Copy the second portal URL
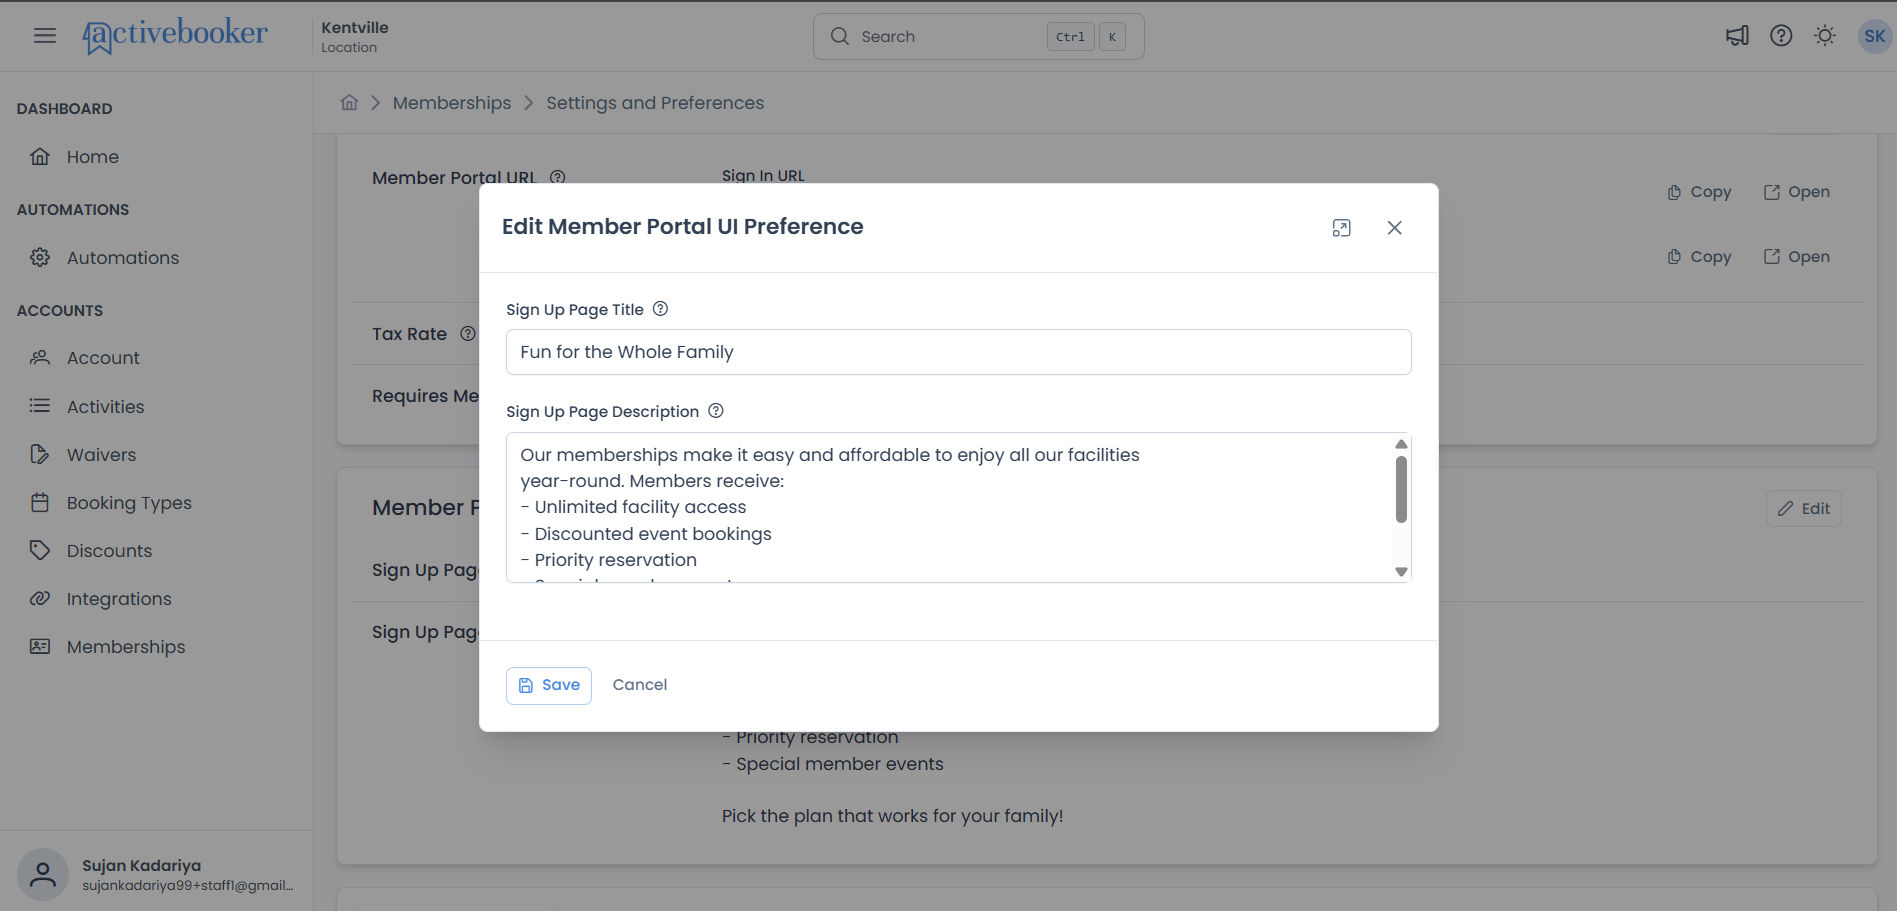The height and width of the screenshot is (911, 1897). pyautogui.click(x=1699, y=257)
